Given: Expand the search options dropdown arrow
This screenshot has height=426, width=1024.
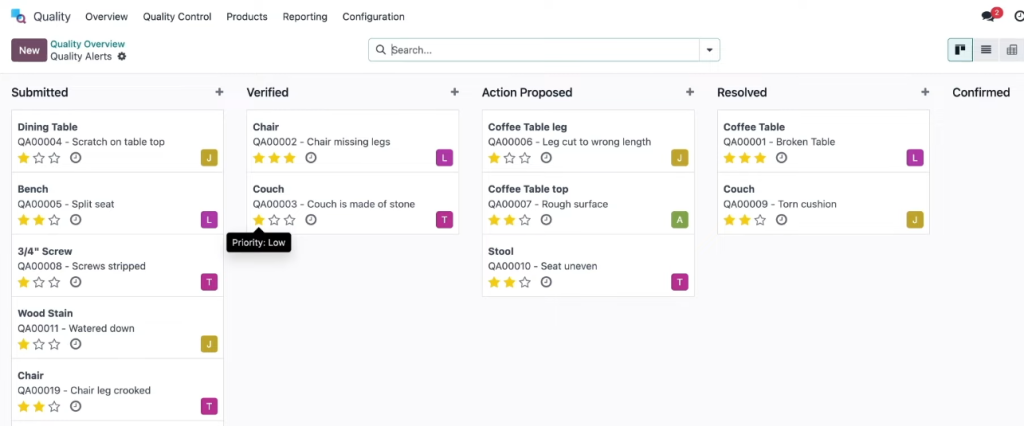Looking at the screenshot, I should tap(709, 50).
